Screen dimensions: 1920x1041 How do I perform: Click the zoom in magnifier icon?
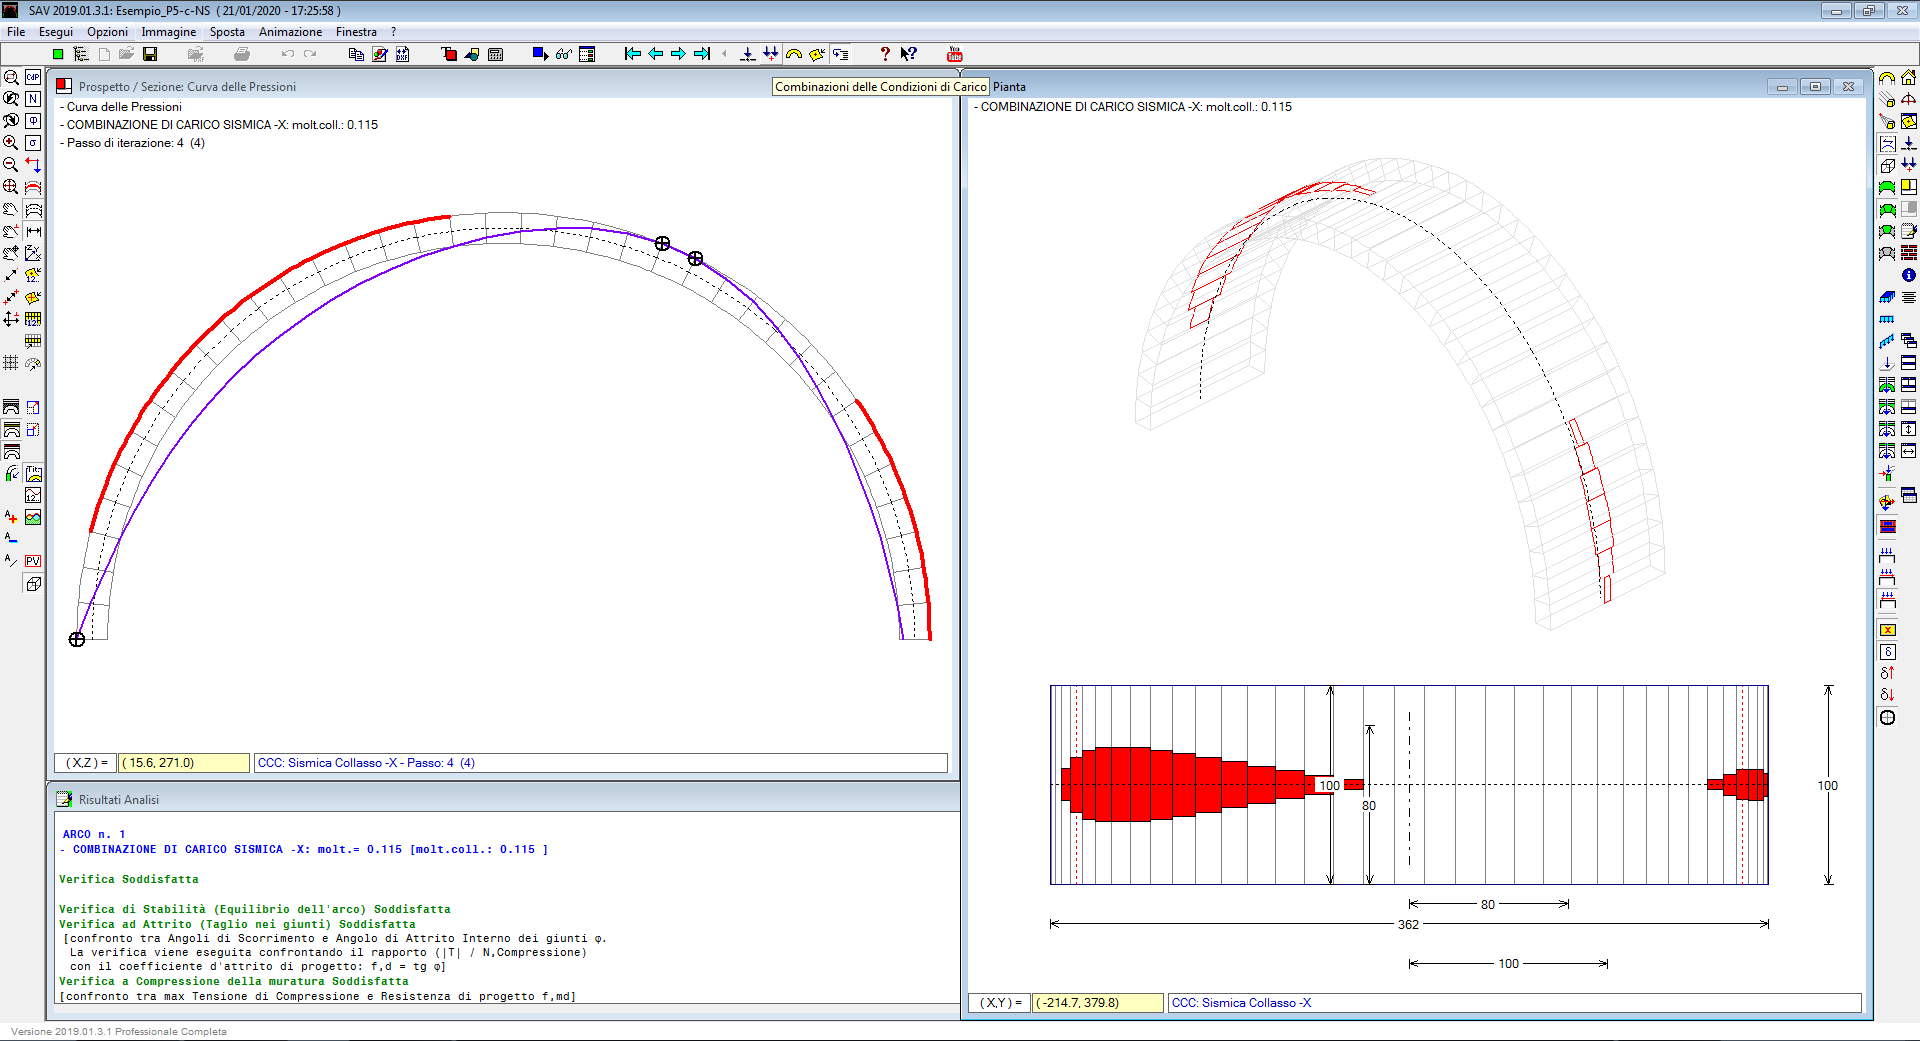pos(11,143)
